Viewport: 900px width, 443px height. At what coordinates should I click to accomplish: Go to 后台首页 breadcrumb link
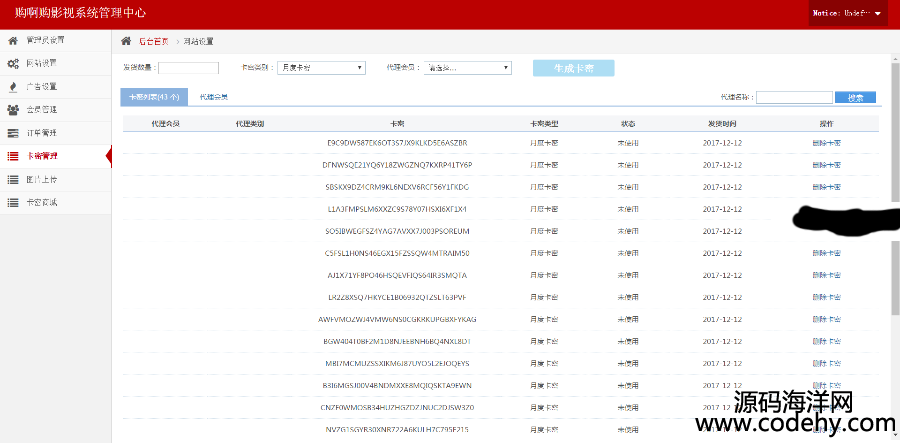154,41
